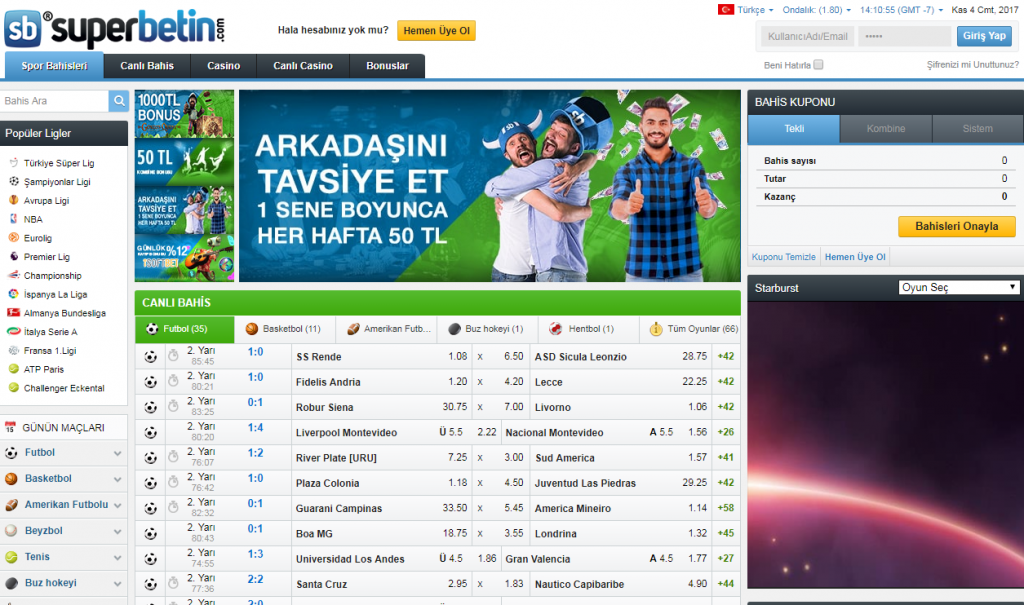Image resolution: width=1024 pixels, height=605 pixels.
Task: Open the GMT timezone dropdown
Action: point(901,10)
